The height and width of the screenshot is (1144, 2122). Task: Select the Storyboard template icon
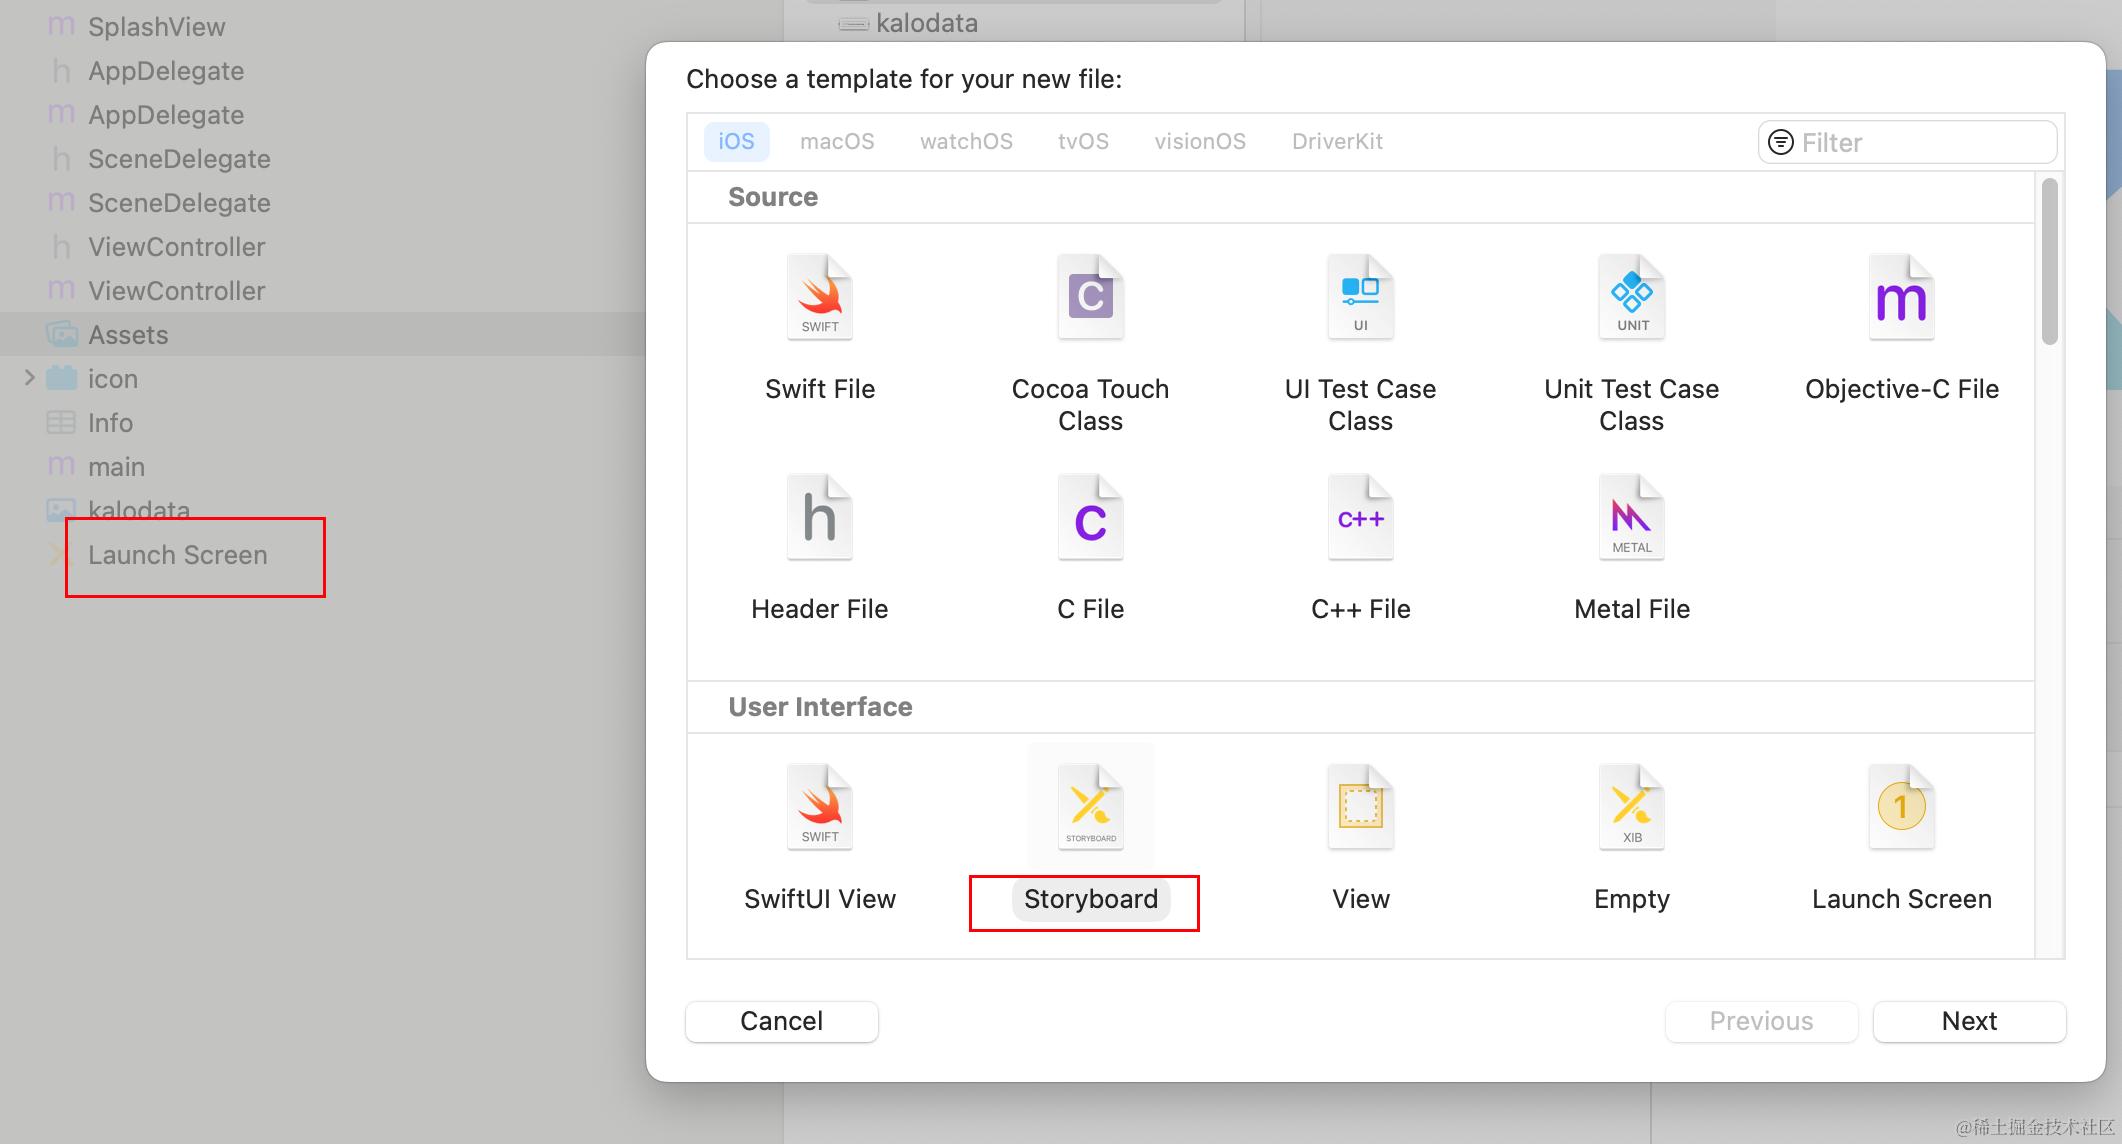click(x=1090, y=808)
